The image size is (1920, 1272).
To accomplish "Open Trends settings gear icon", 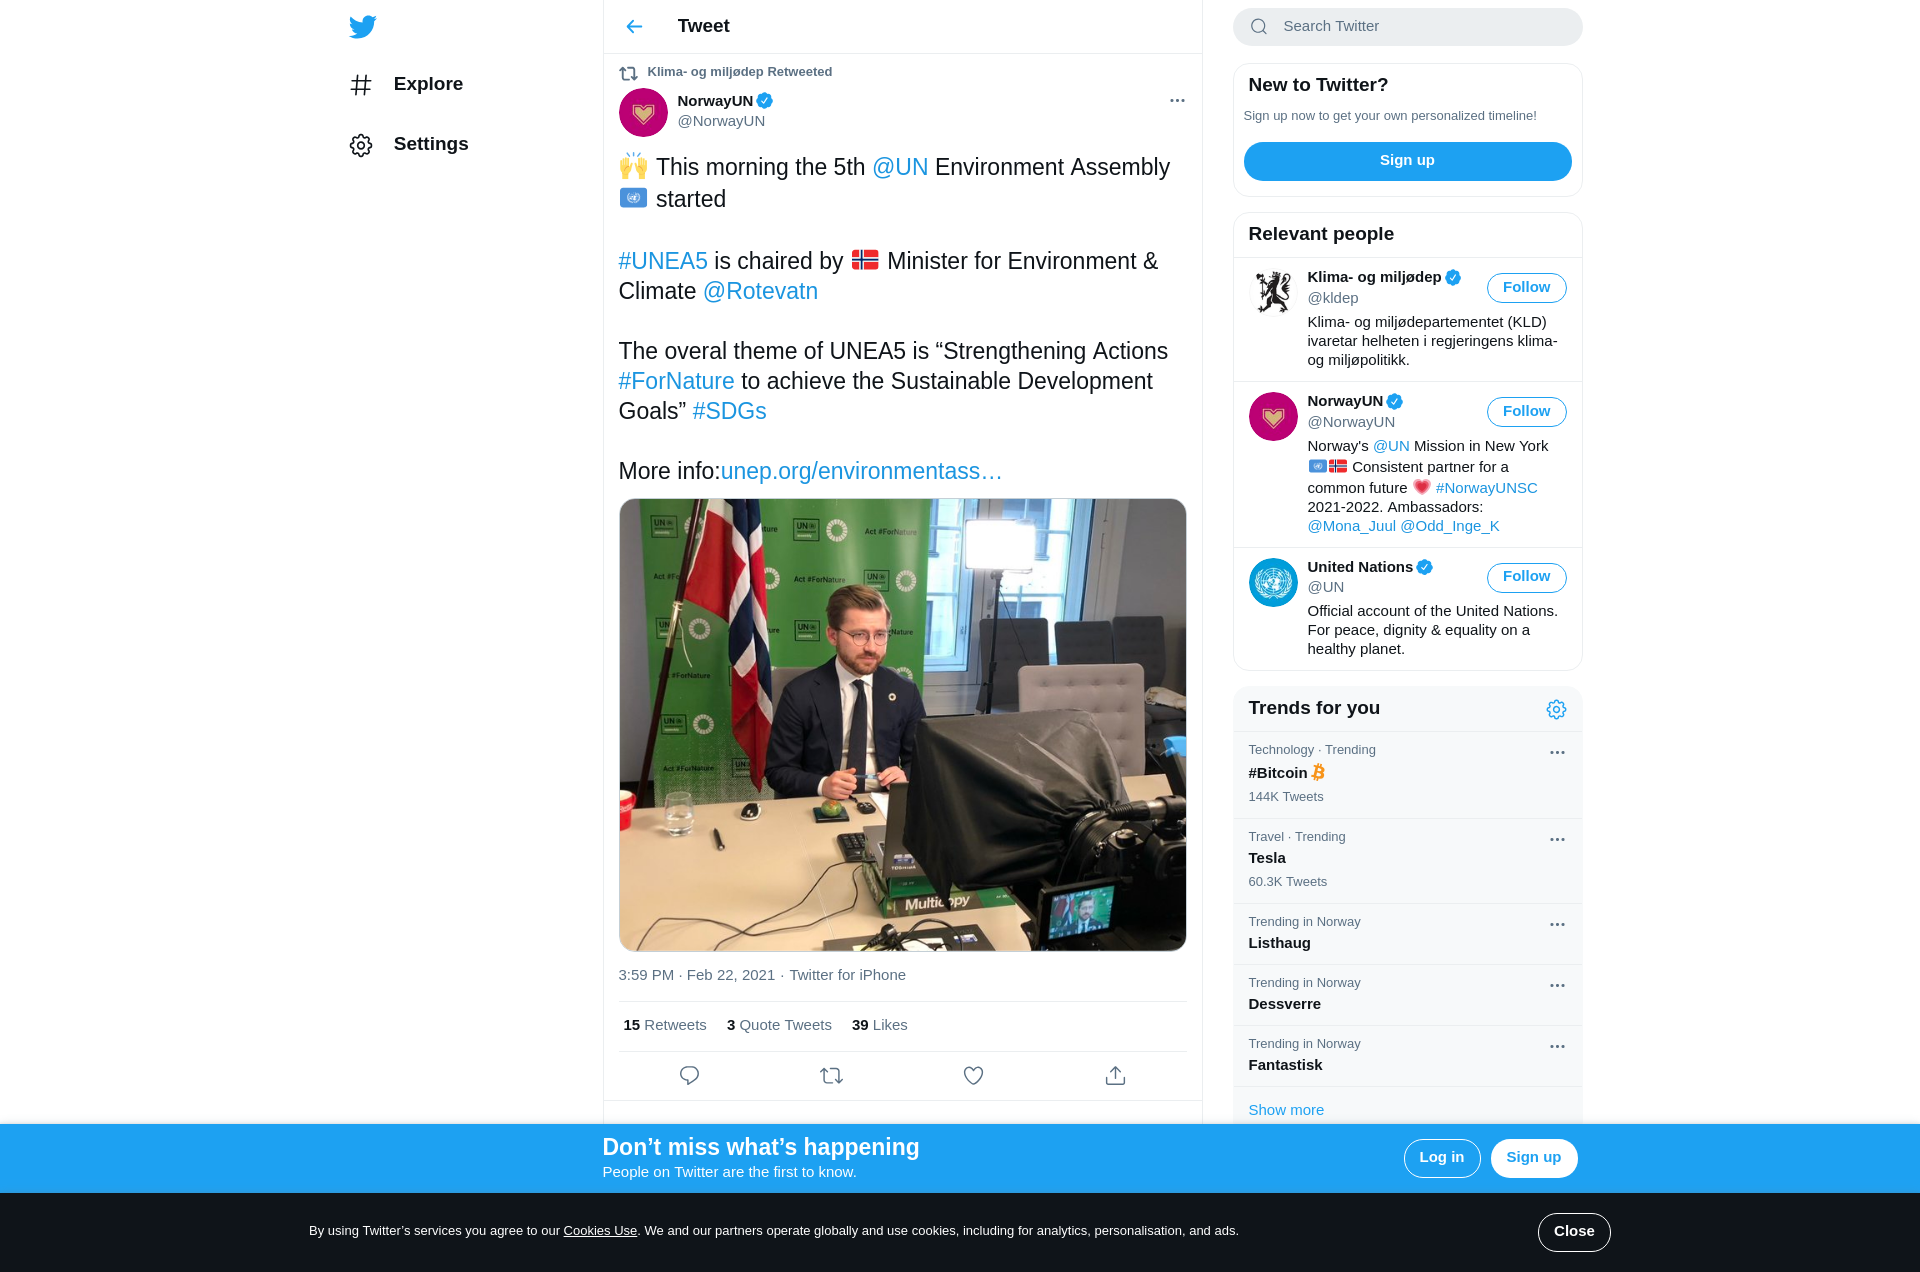I will click(1556, 709).
